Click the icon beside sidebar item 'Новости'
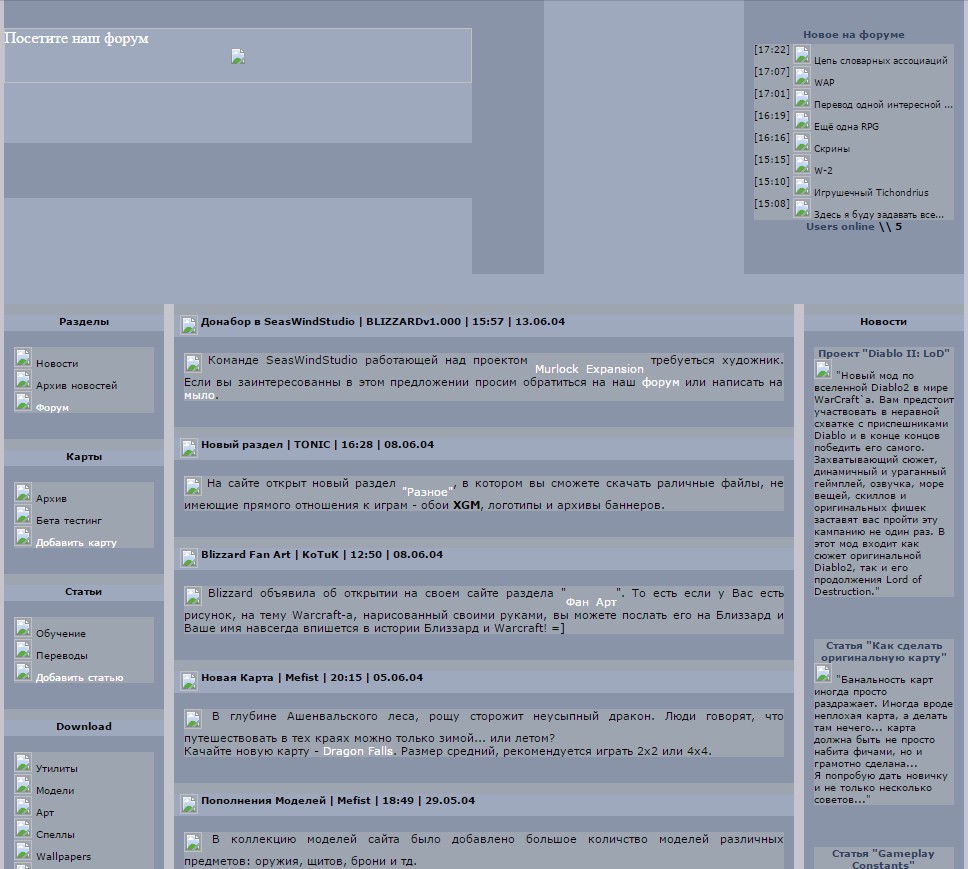The width and height of the screenshot is (968, 869). (x=23, y=357)
